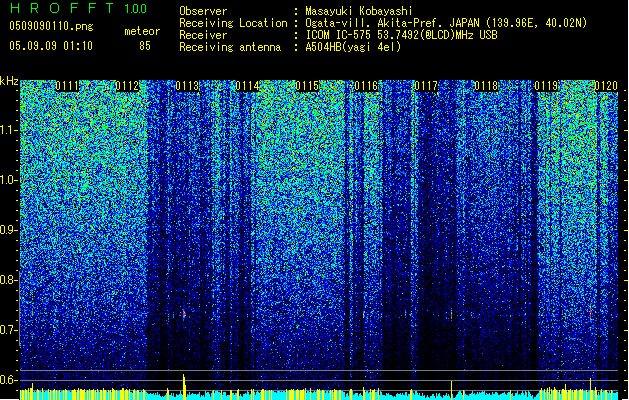Image resolution: width=629 pixels, height=400 pixels.
Task: Click the meteor label
Action: point(142,31)
